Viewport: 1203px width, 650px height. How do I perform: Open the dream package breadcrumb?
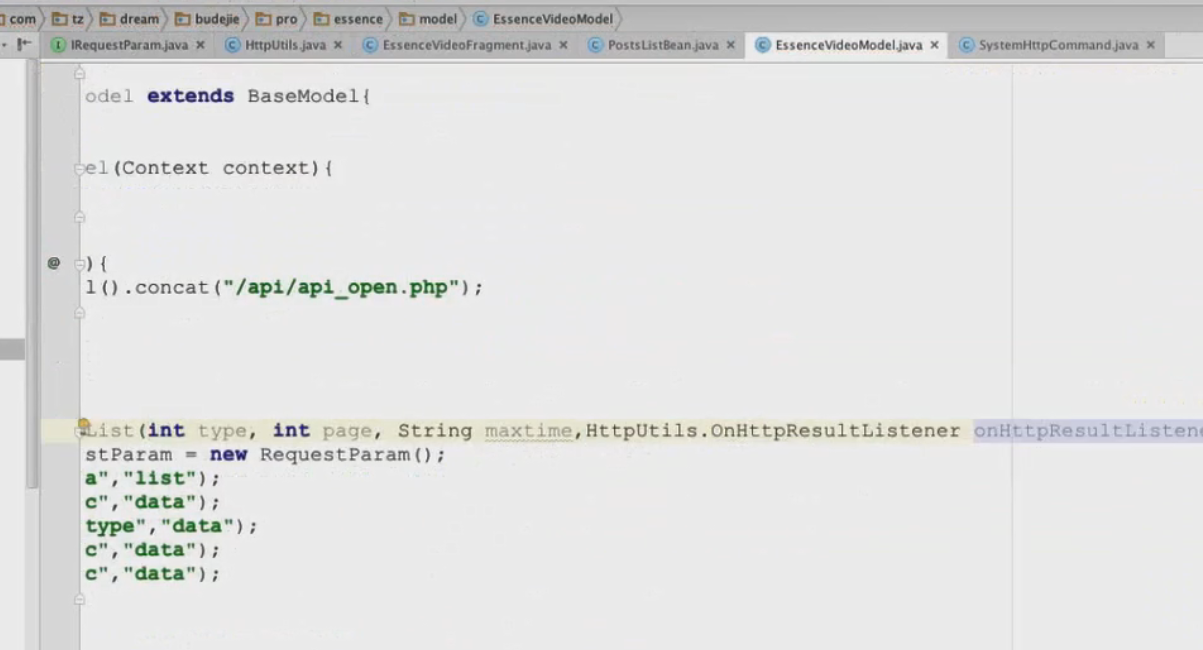tap(129, 18)
